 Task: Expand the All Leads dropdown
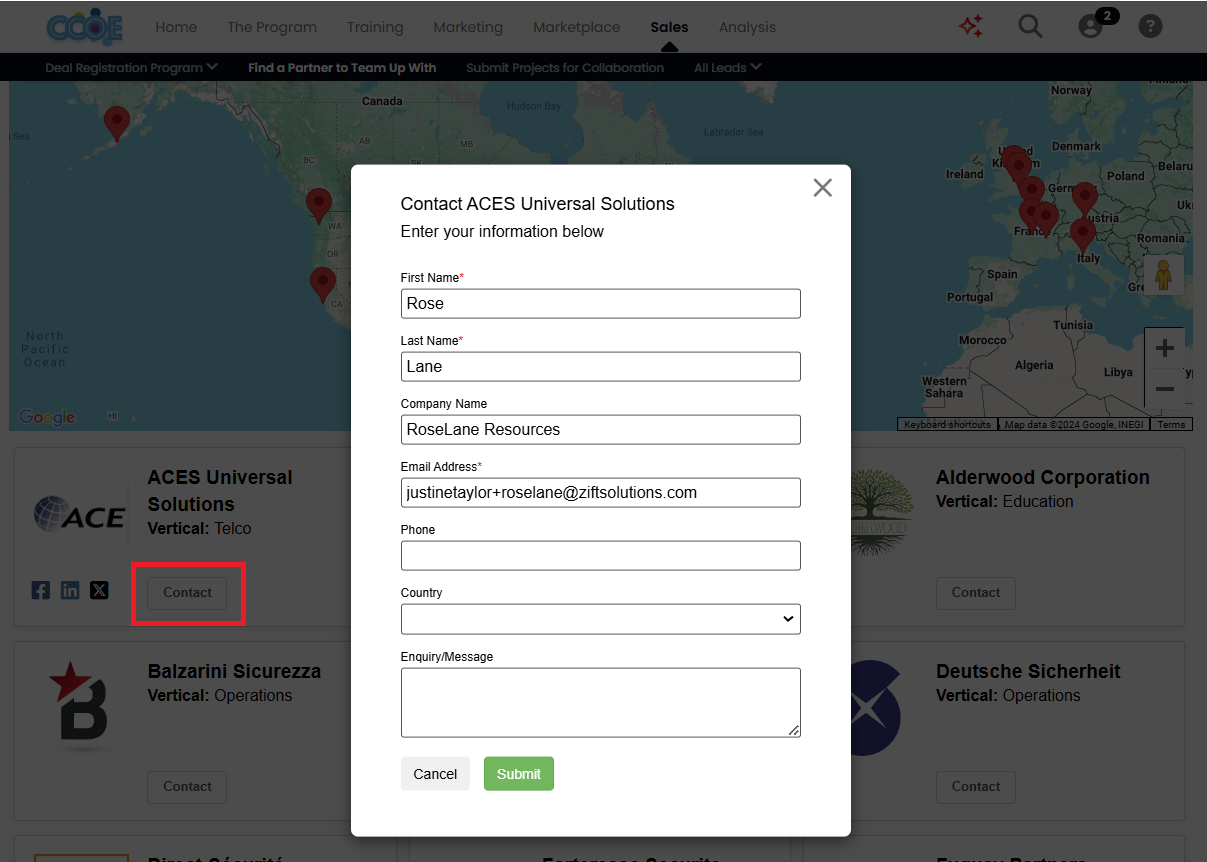(x=727, y=68)
